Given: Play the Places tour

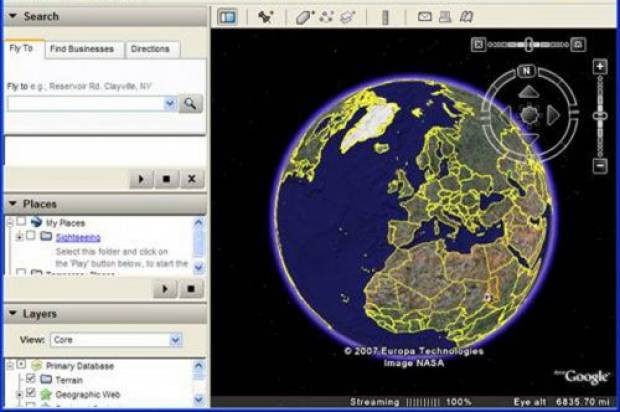Looking at the screenshot, I should [x=164, y=289].
